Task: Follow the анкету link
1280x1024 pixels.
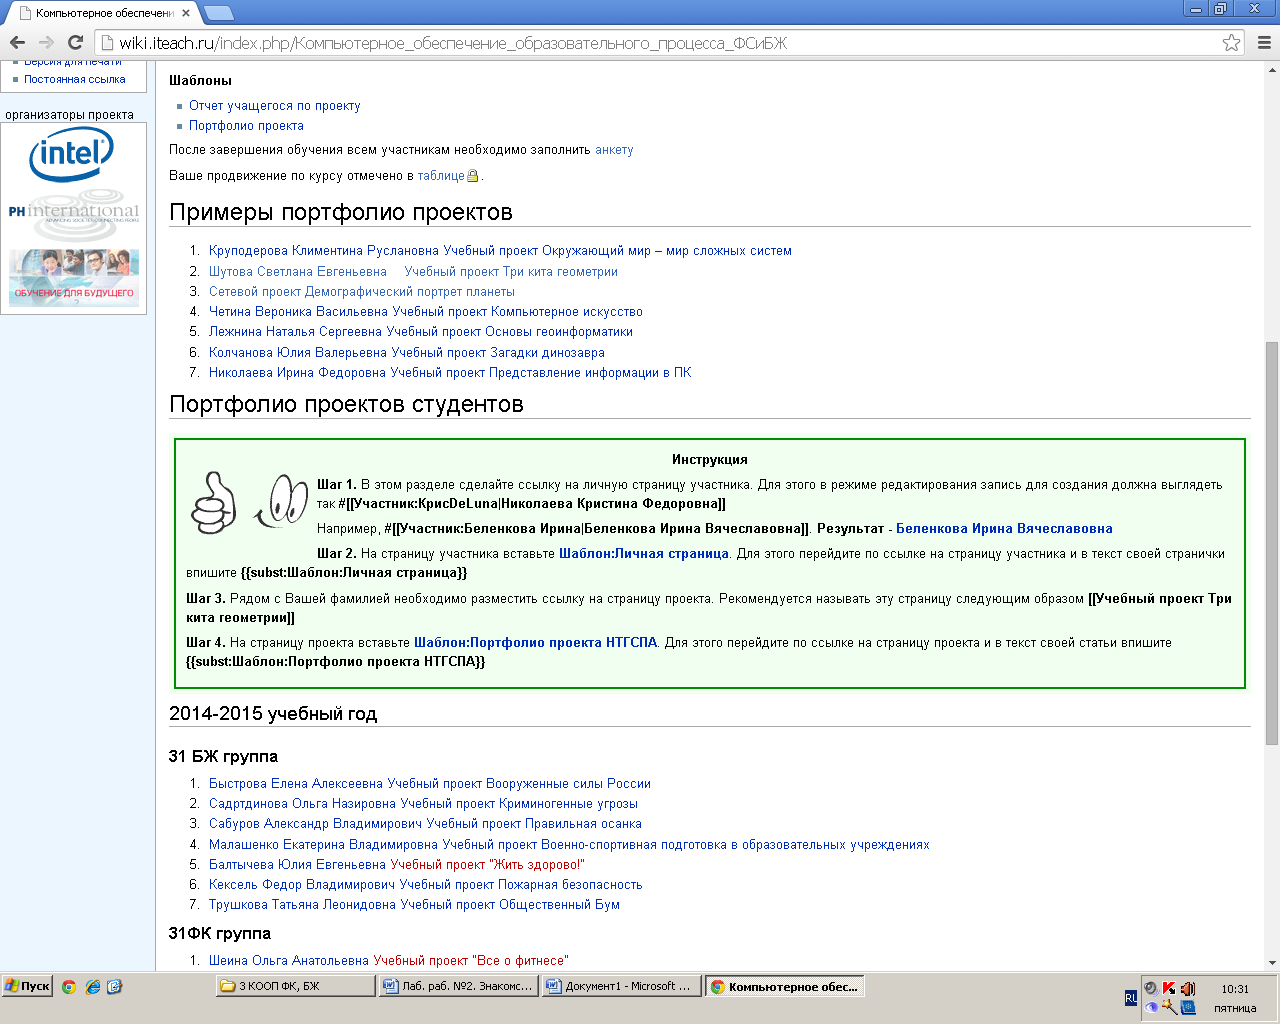Action: [614, 149]
